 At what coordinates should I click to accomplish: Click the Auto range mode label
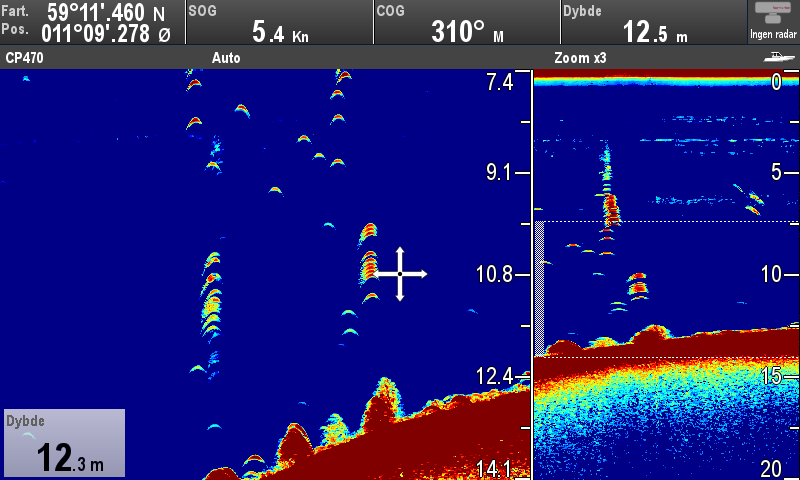(x=226, y=58)
